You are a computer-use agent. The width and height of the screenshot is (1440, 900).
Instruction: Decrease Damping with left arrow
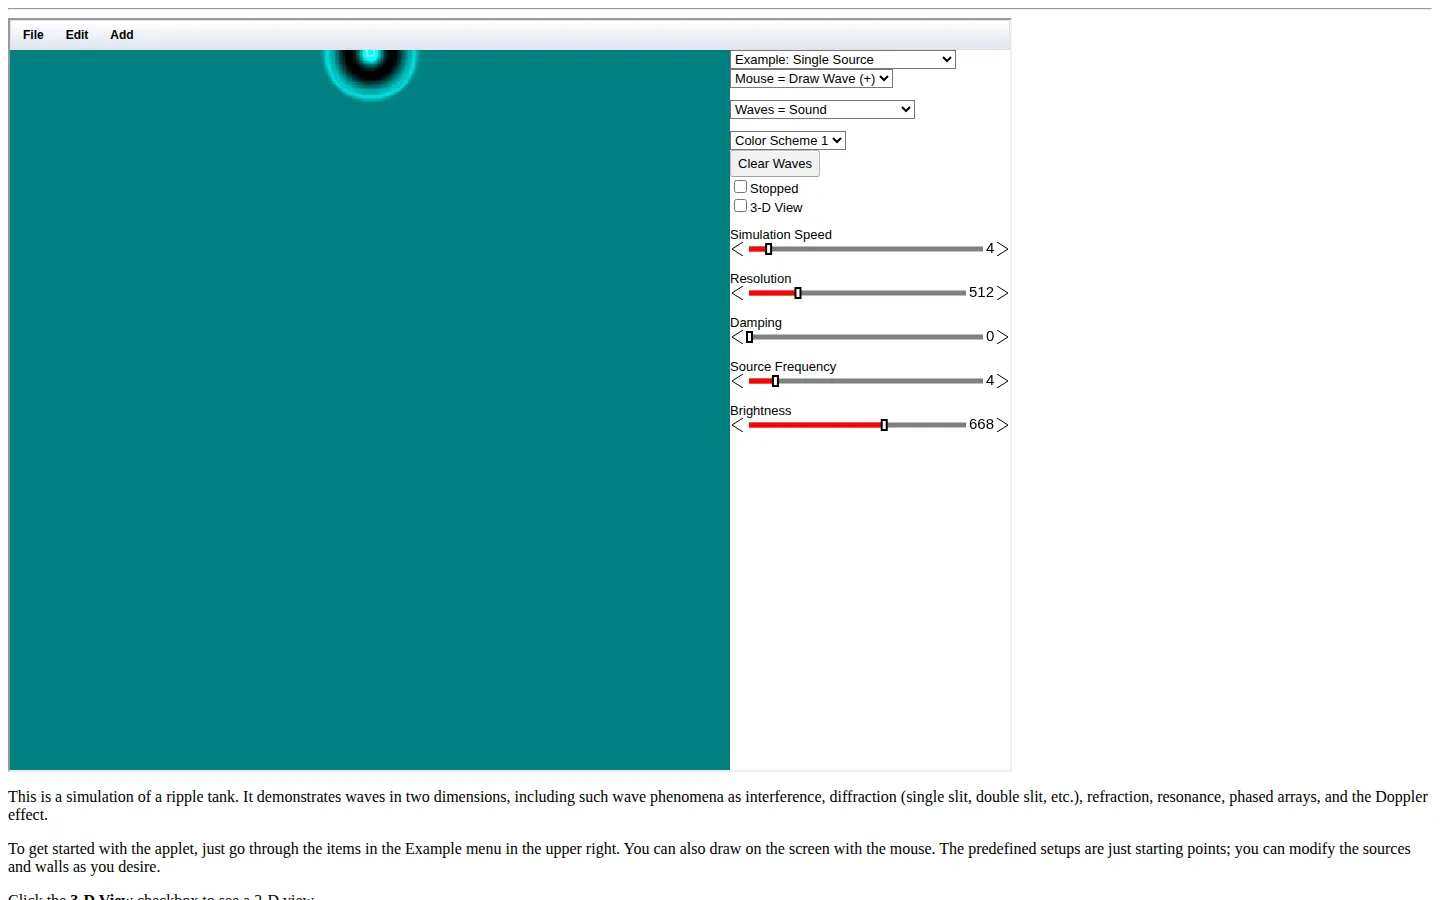click(738, 337)
